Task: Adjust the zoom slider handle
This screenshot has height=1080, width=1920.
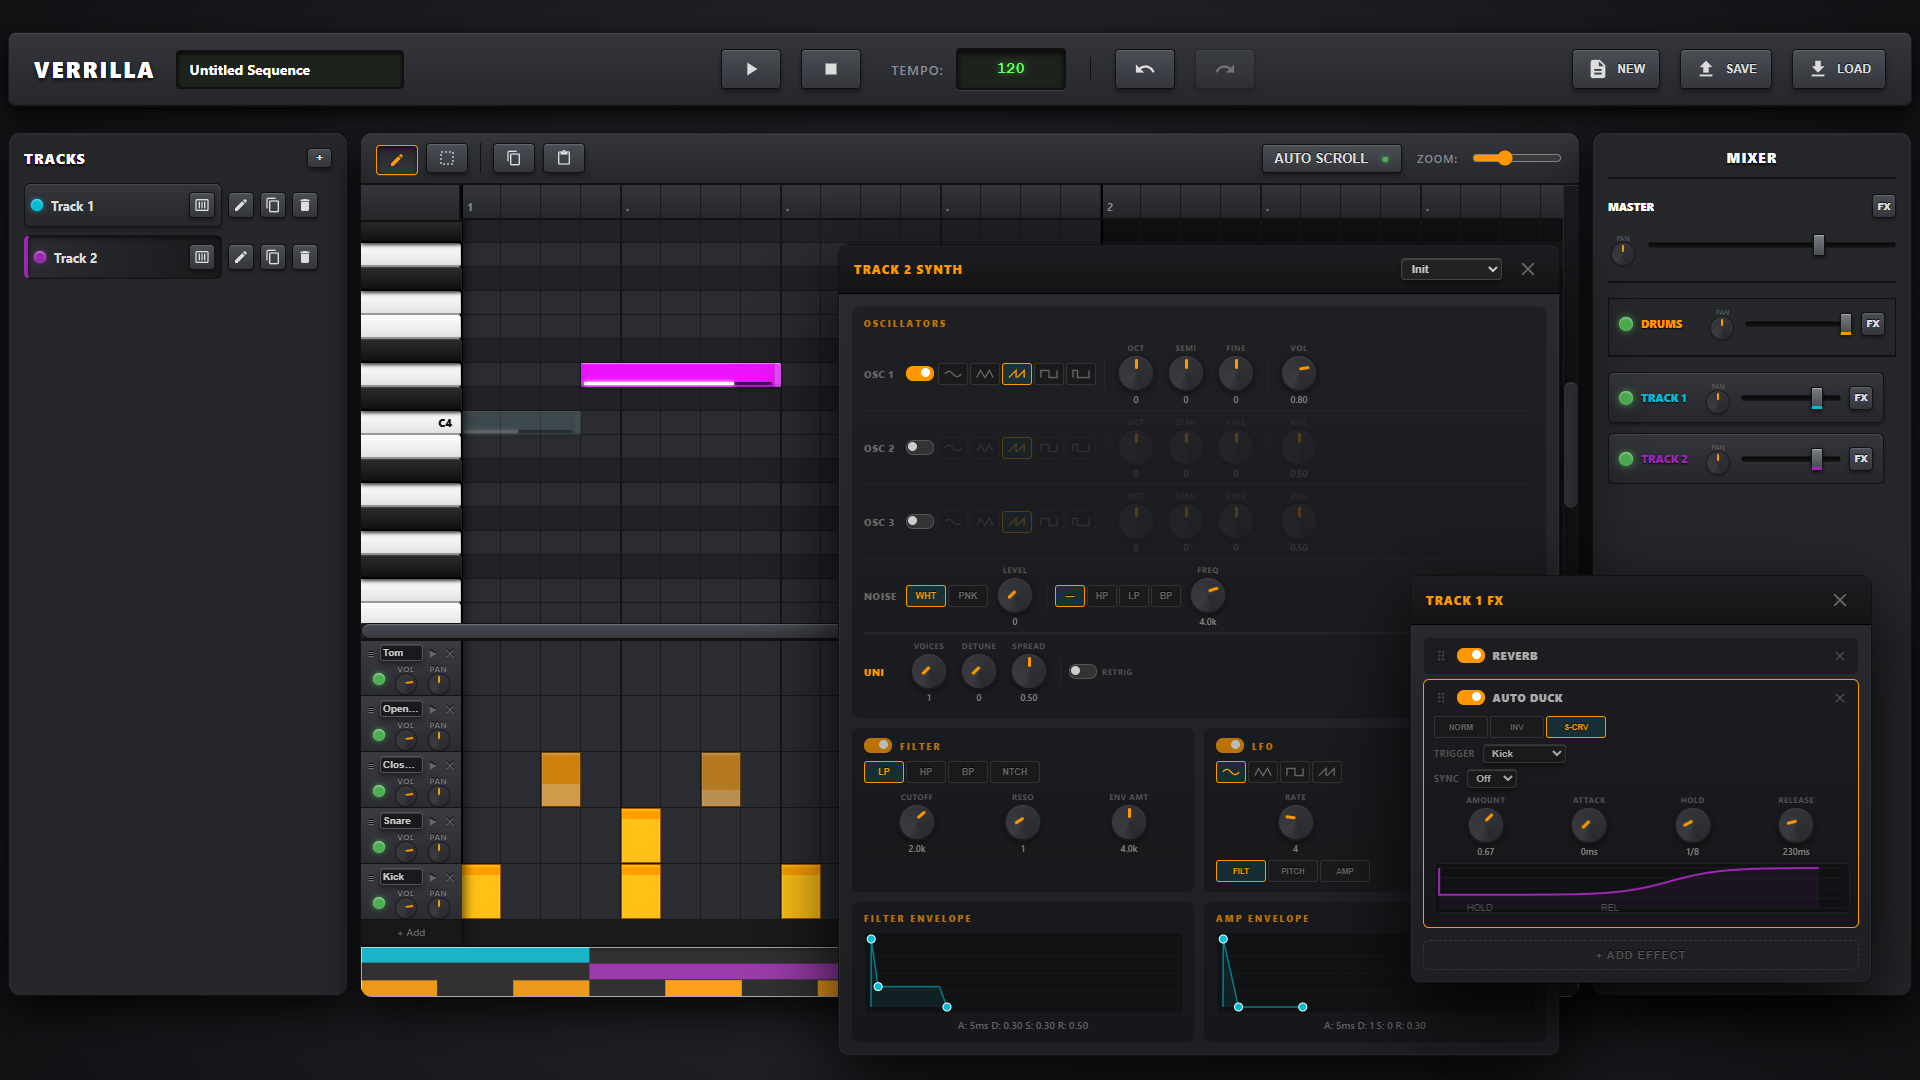Action: point(1505,158)
